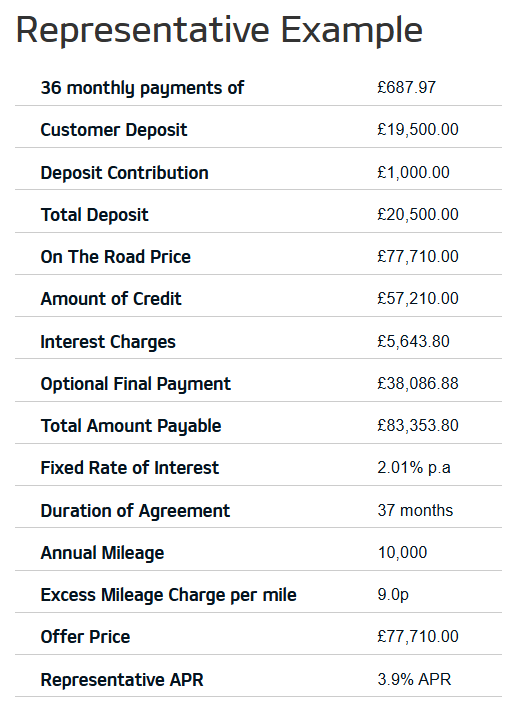Click the Offer Price label

(85, 637)
